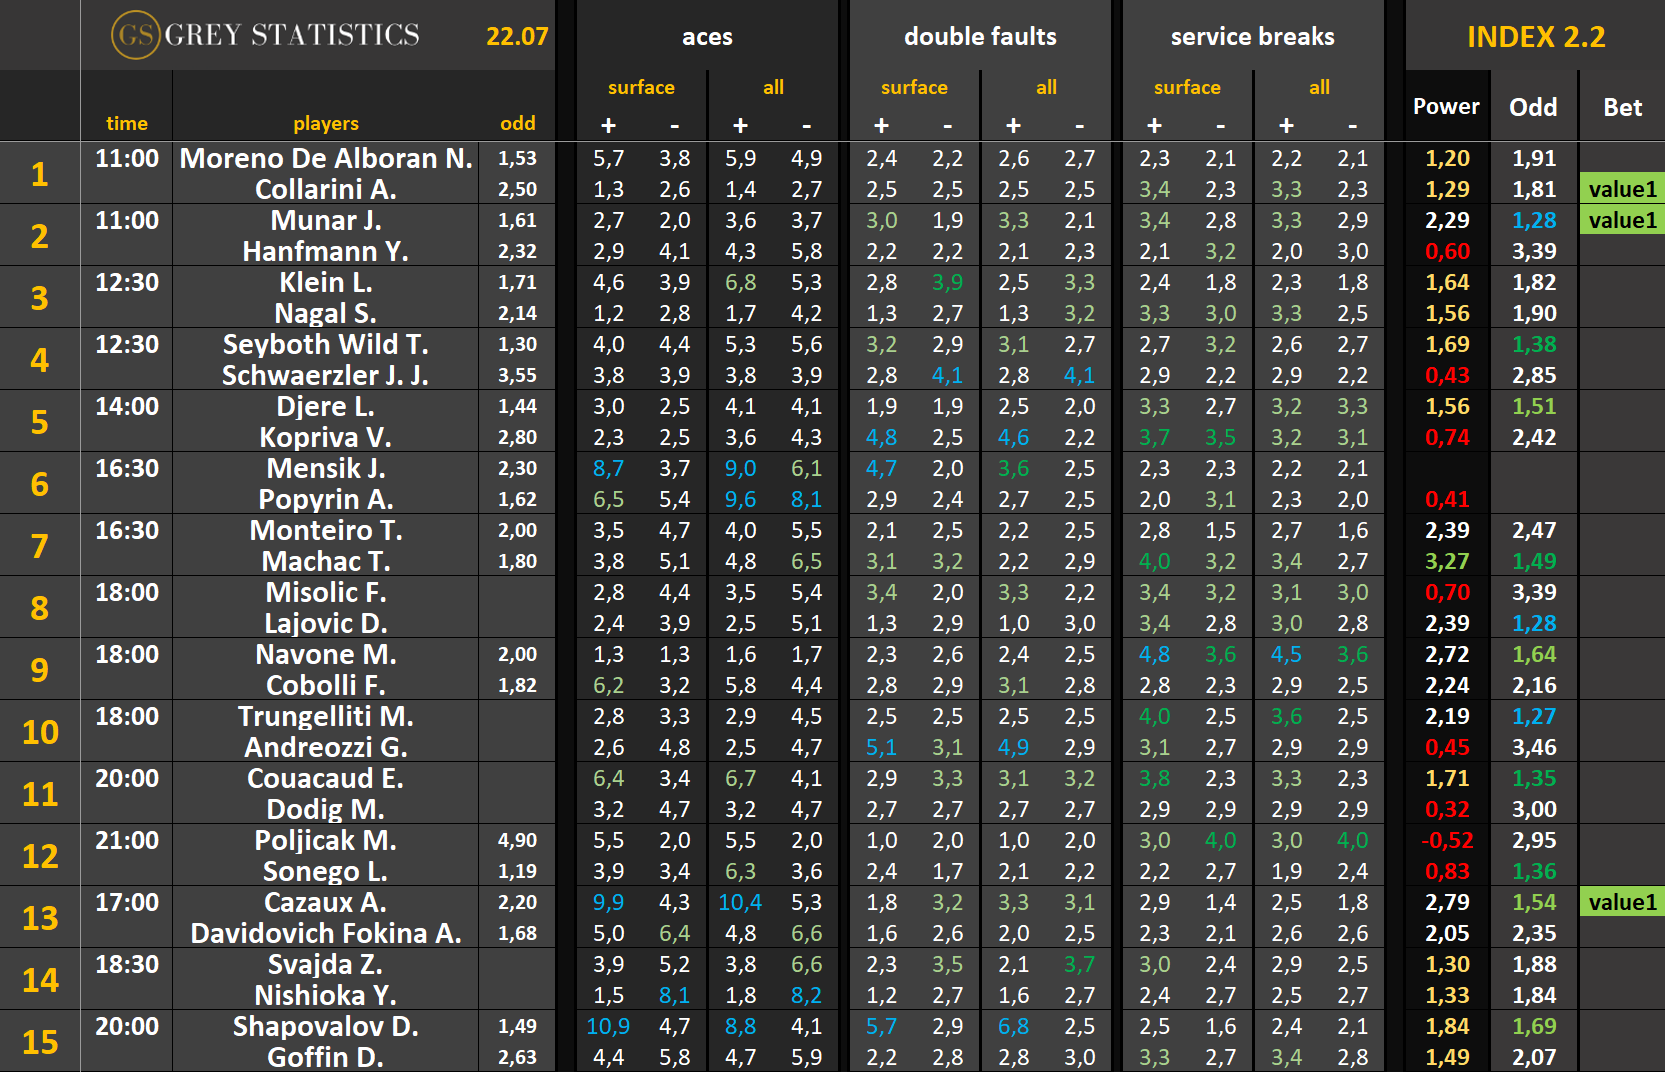Select player Djere L.

(326, 406)
